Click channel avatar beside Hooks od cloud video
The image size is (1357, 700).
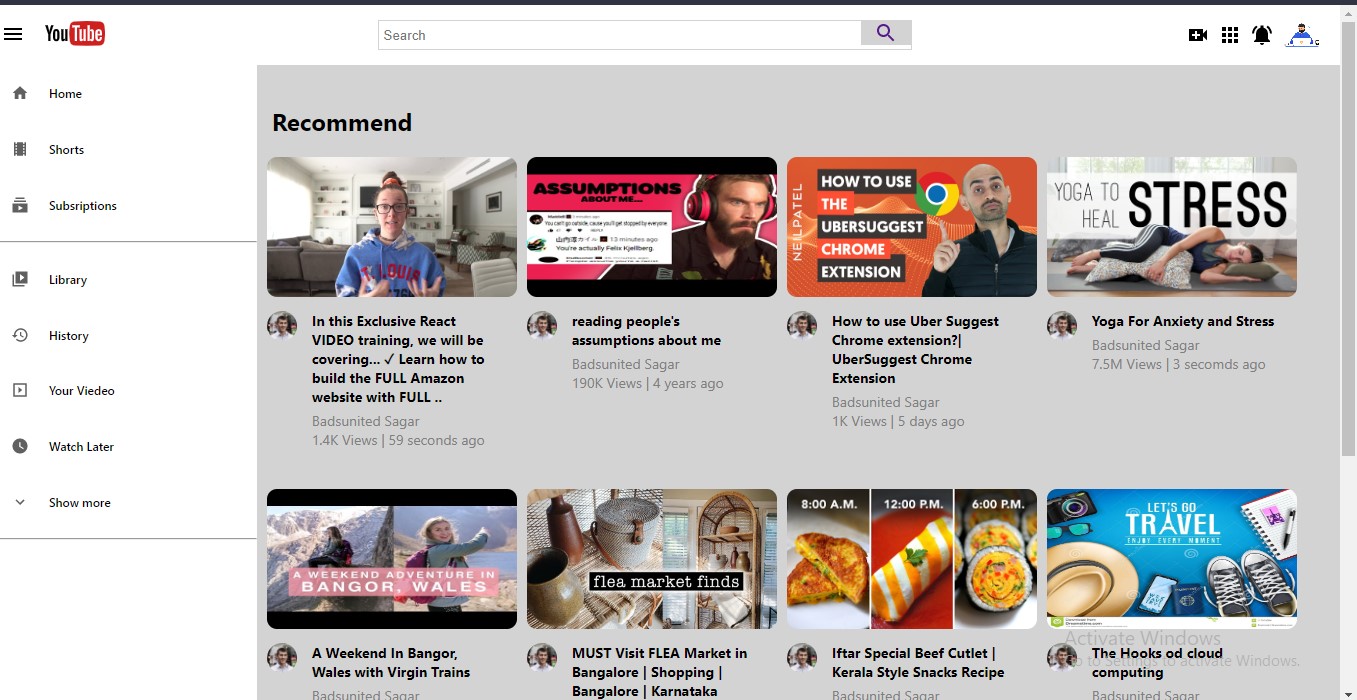pos(1062,658)
